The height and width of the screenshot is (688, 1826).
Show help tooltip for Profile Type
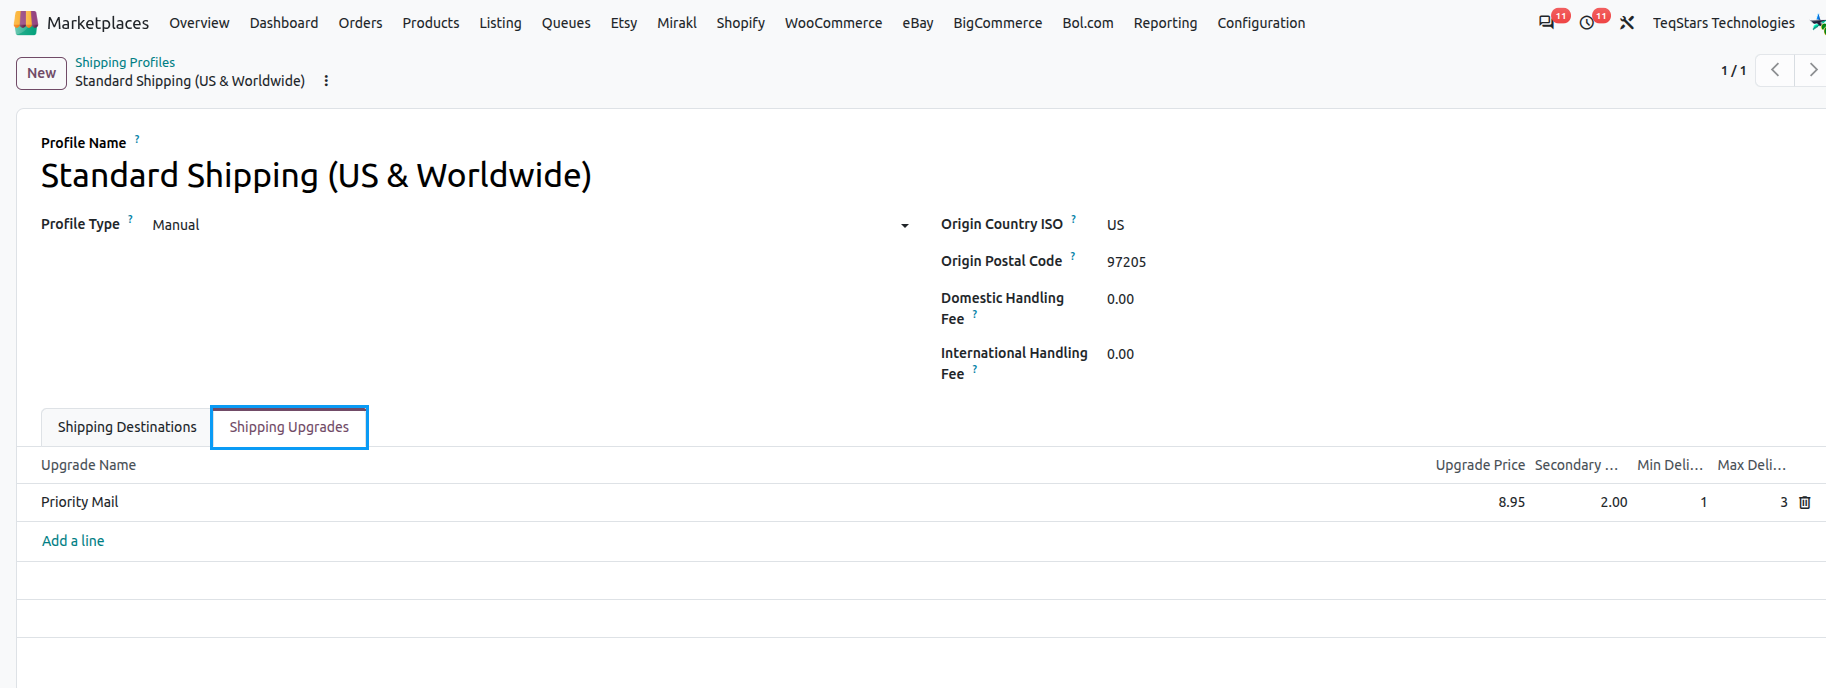point(130,219)
